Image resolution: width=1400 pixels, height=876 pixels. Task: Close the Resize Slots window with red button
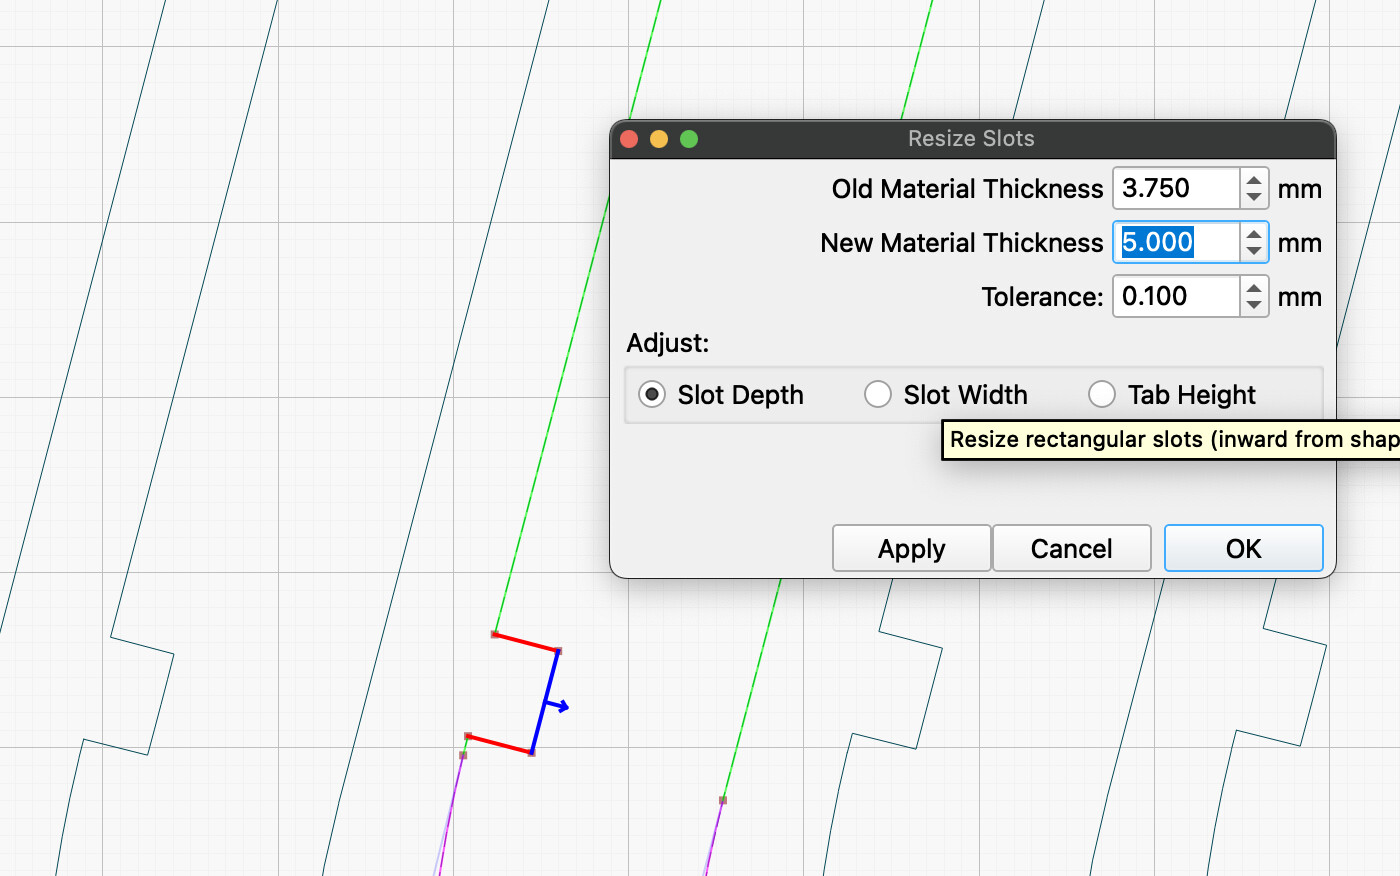(x=629, y=139)
